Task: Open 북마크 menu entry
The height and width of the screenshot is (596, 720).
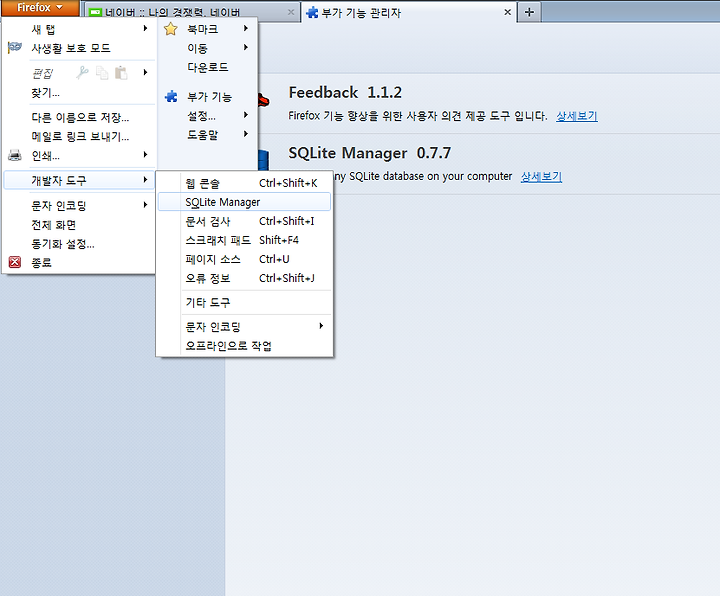Action: [202, 29]
